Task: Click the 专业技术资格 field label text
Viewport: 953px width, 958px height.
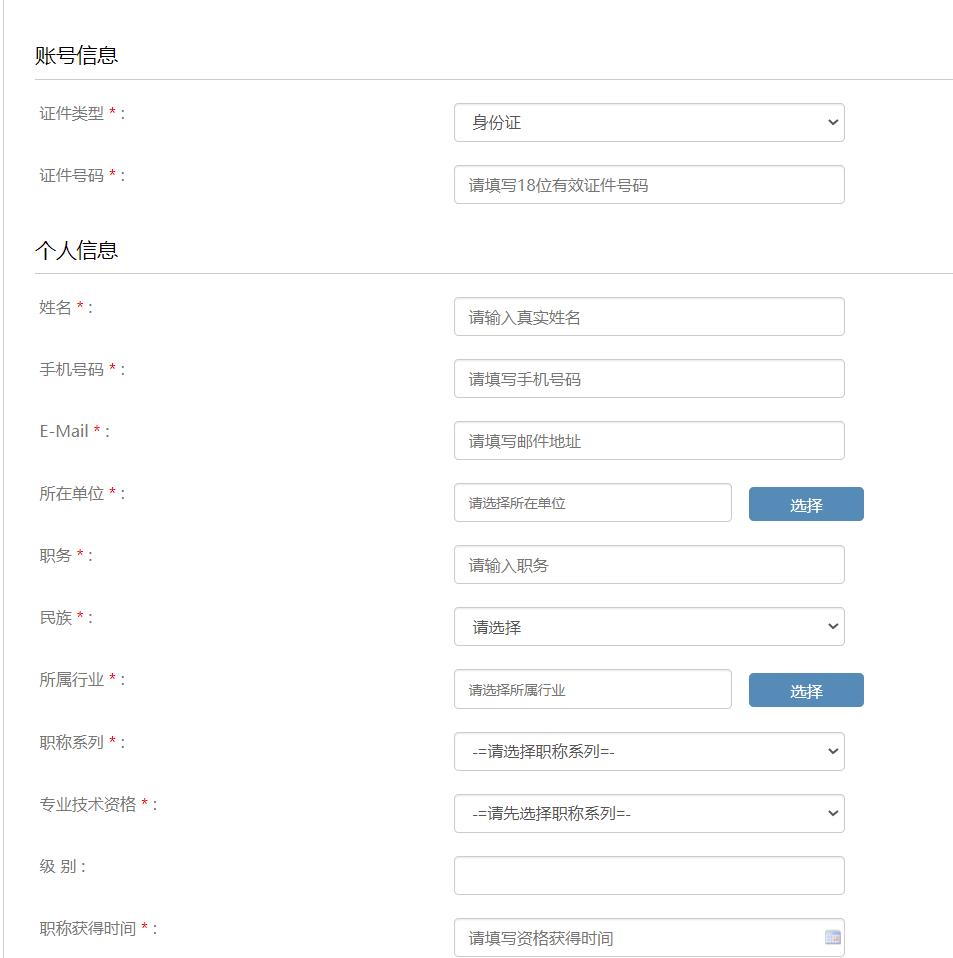Action: [88, 804]
